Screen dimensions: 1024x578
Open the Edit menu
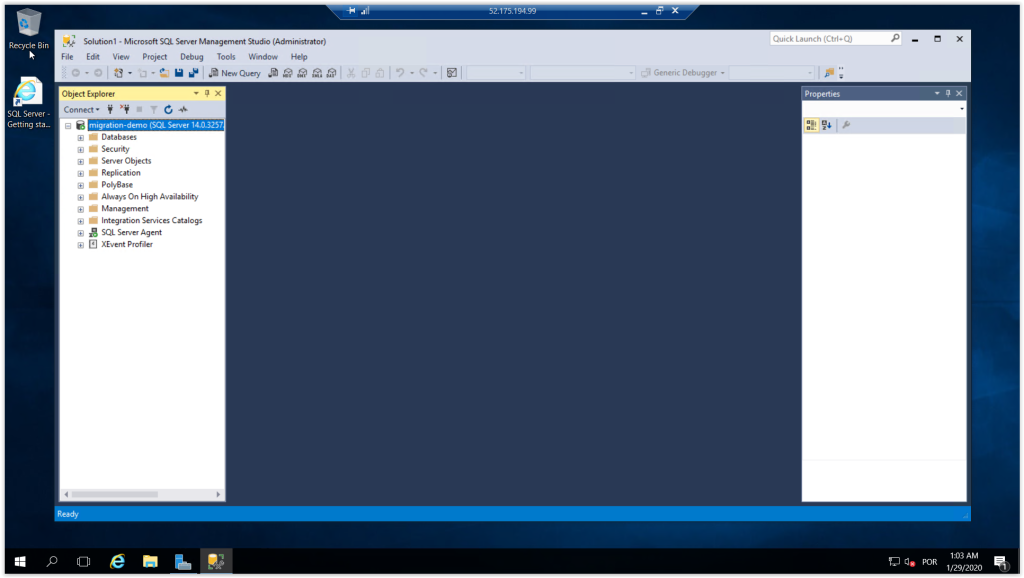tap(93, 57)
